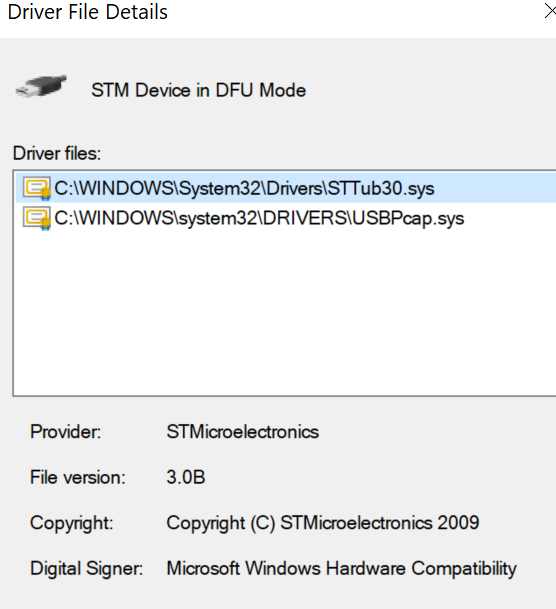The width and height of the screenshot is (556, 609).
Task: Click the Copyright (C) STMicroelectronics 2009 value
Action: (x=323, y=523)
